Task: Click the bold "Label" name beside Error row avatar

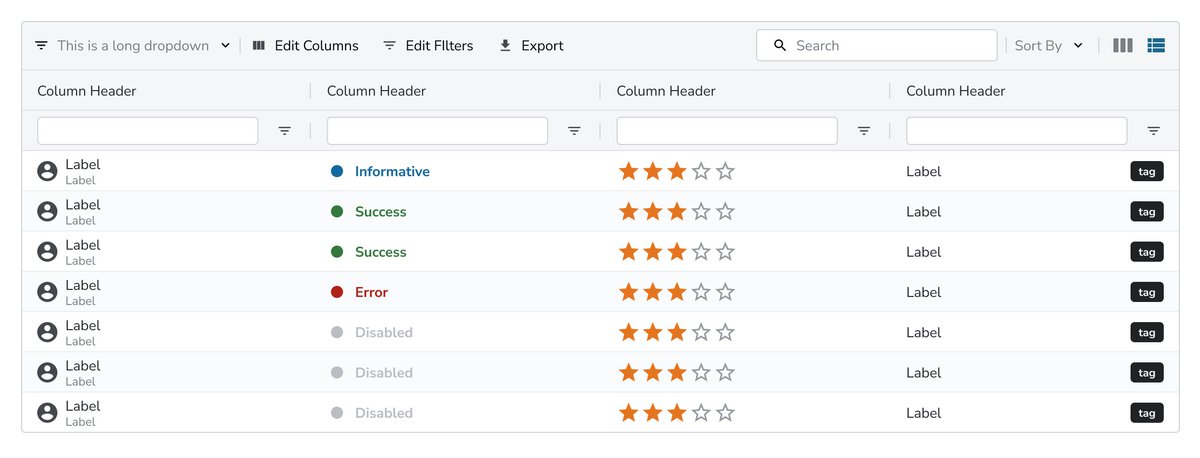Action: tap(83, 286)
